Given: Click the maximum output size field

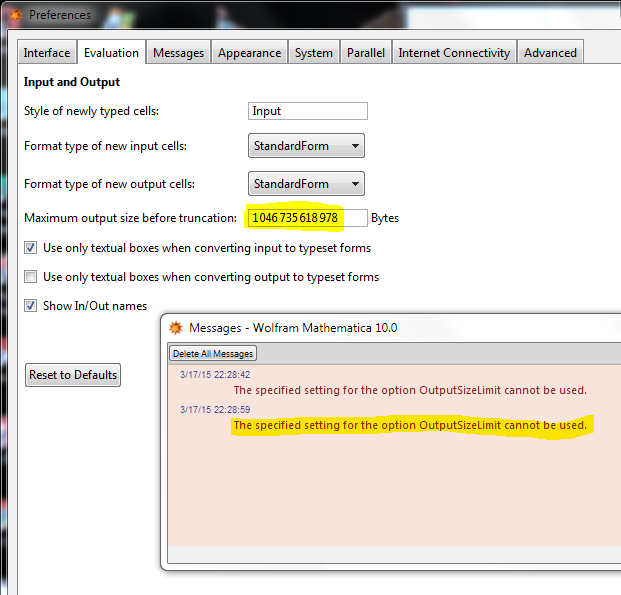Looking at the screenshot, I should 307,218.
